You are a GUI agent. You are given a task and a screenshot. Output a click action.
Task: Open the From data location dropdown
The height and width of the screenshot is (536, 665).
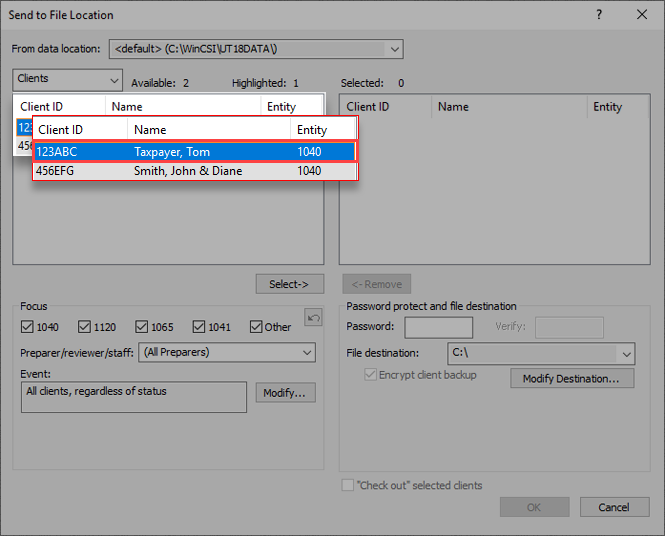coord(394,49)
